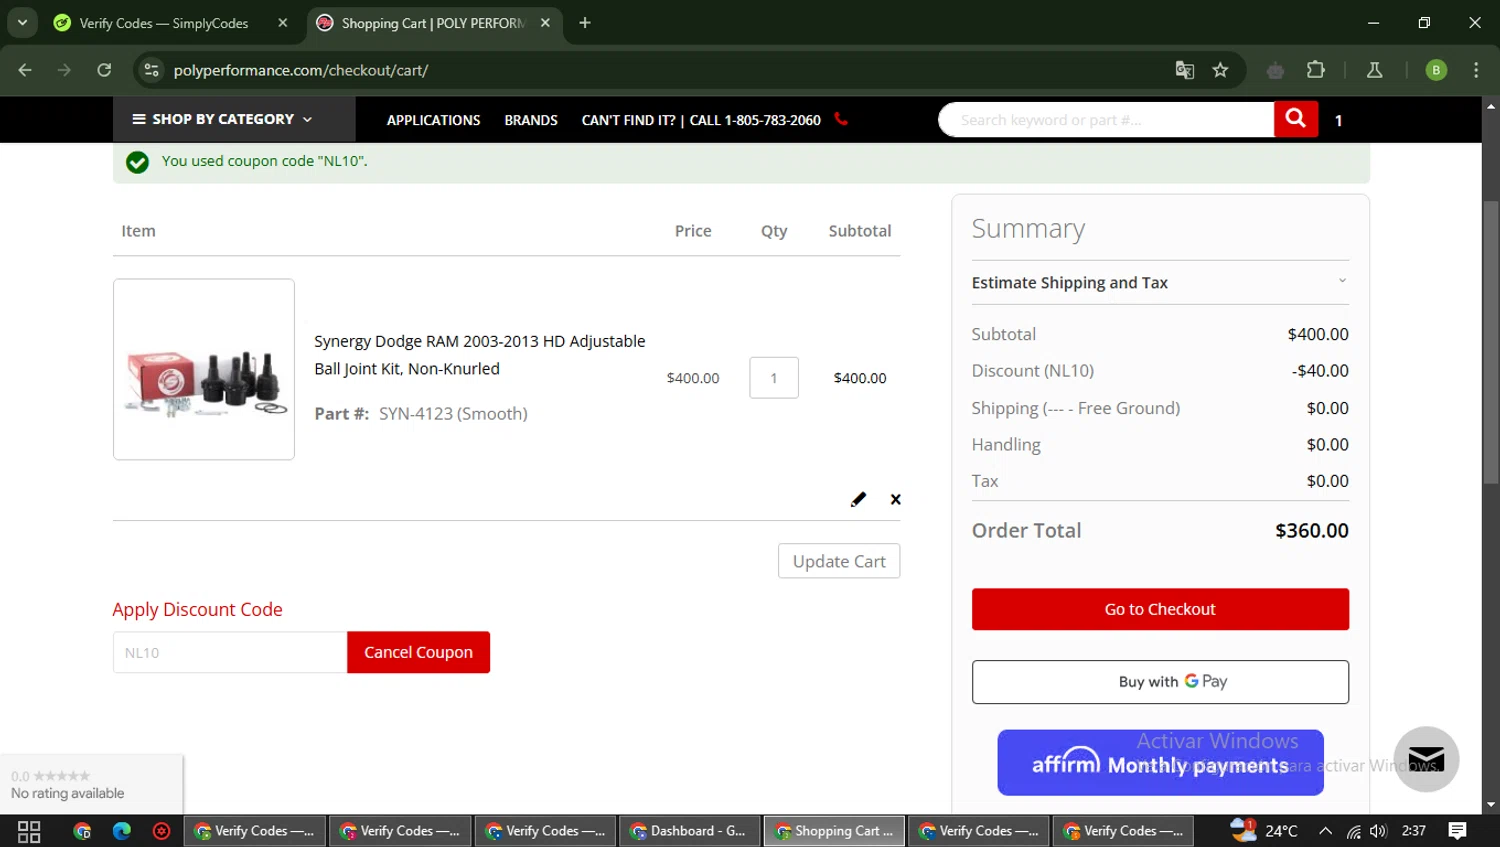Viewport: 1500px width, 847px height.
Task: Click the Google rating widget
Action: pos(91,784)
